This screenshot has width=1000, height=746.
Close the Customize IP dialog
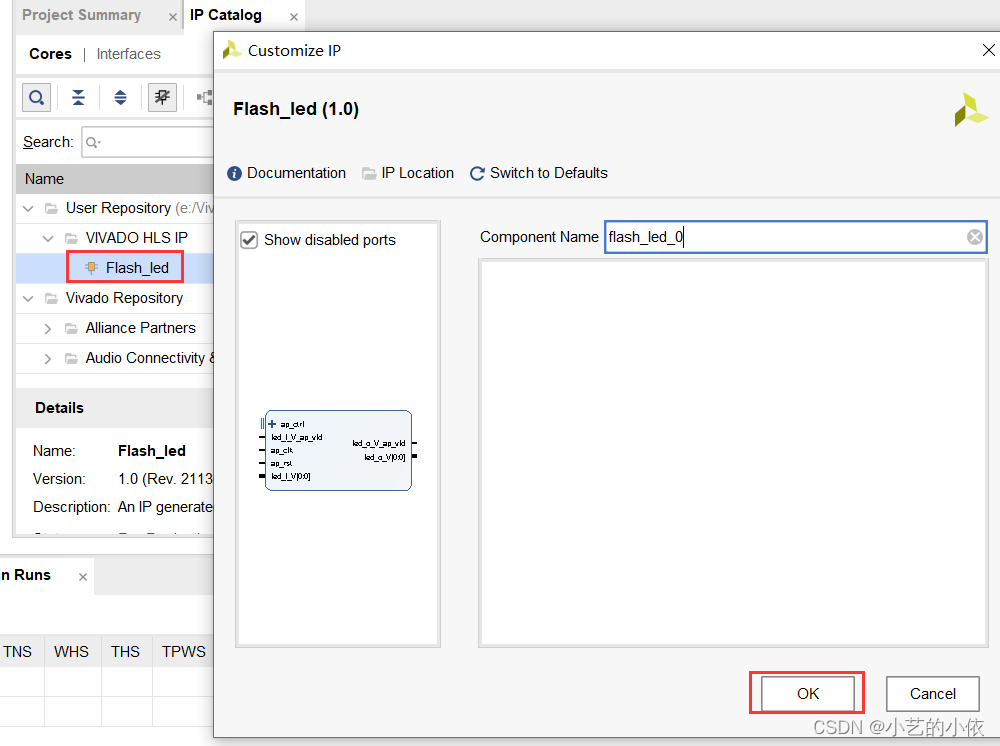(x=989, y=50)
